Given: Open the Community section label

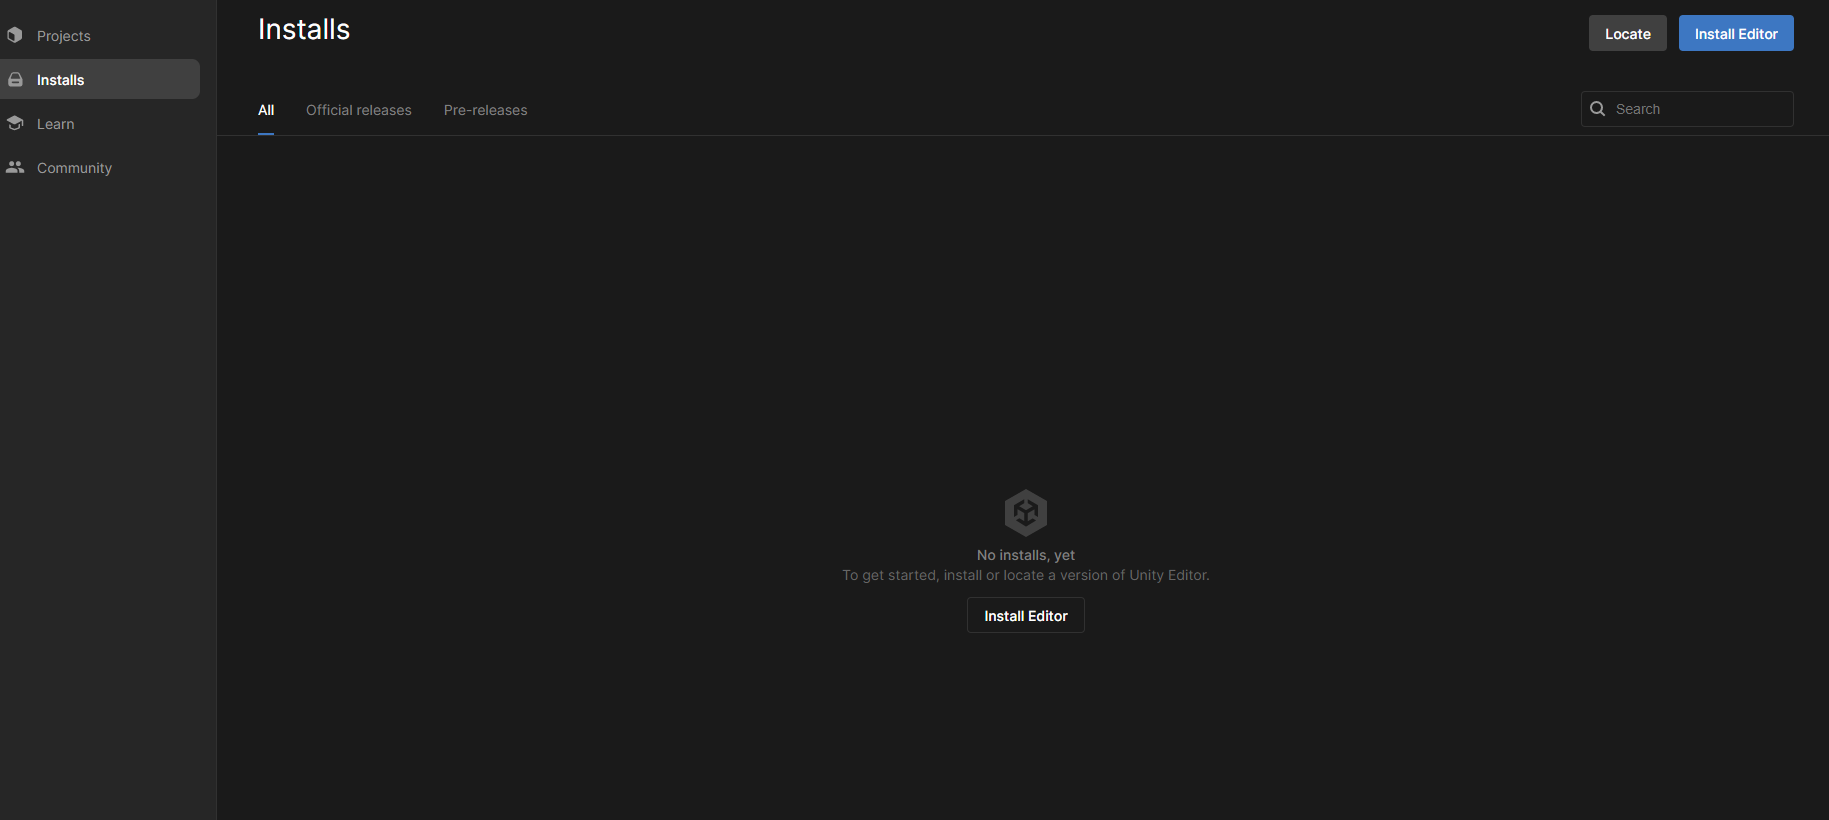Looking at the screenshot, I should click(x=75, y=168).
